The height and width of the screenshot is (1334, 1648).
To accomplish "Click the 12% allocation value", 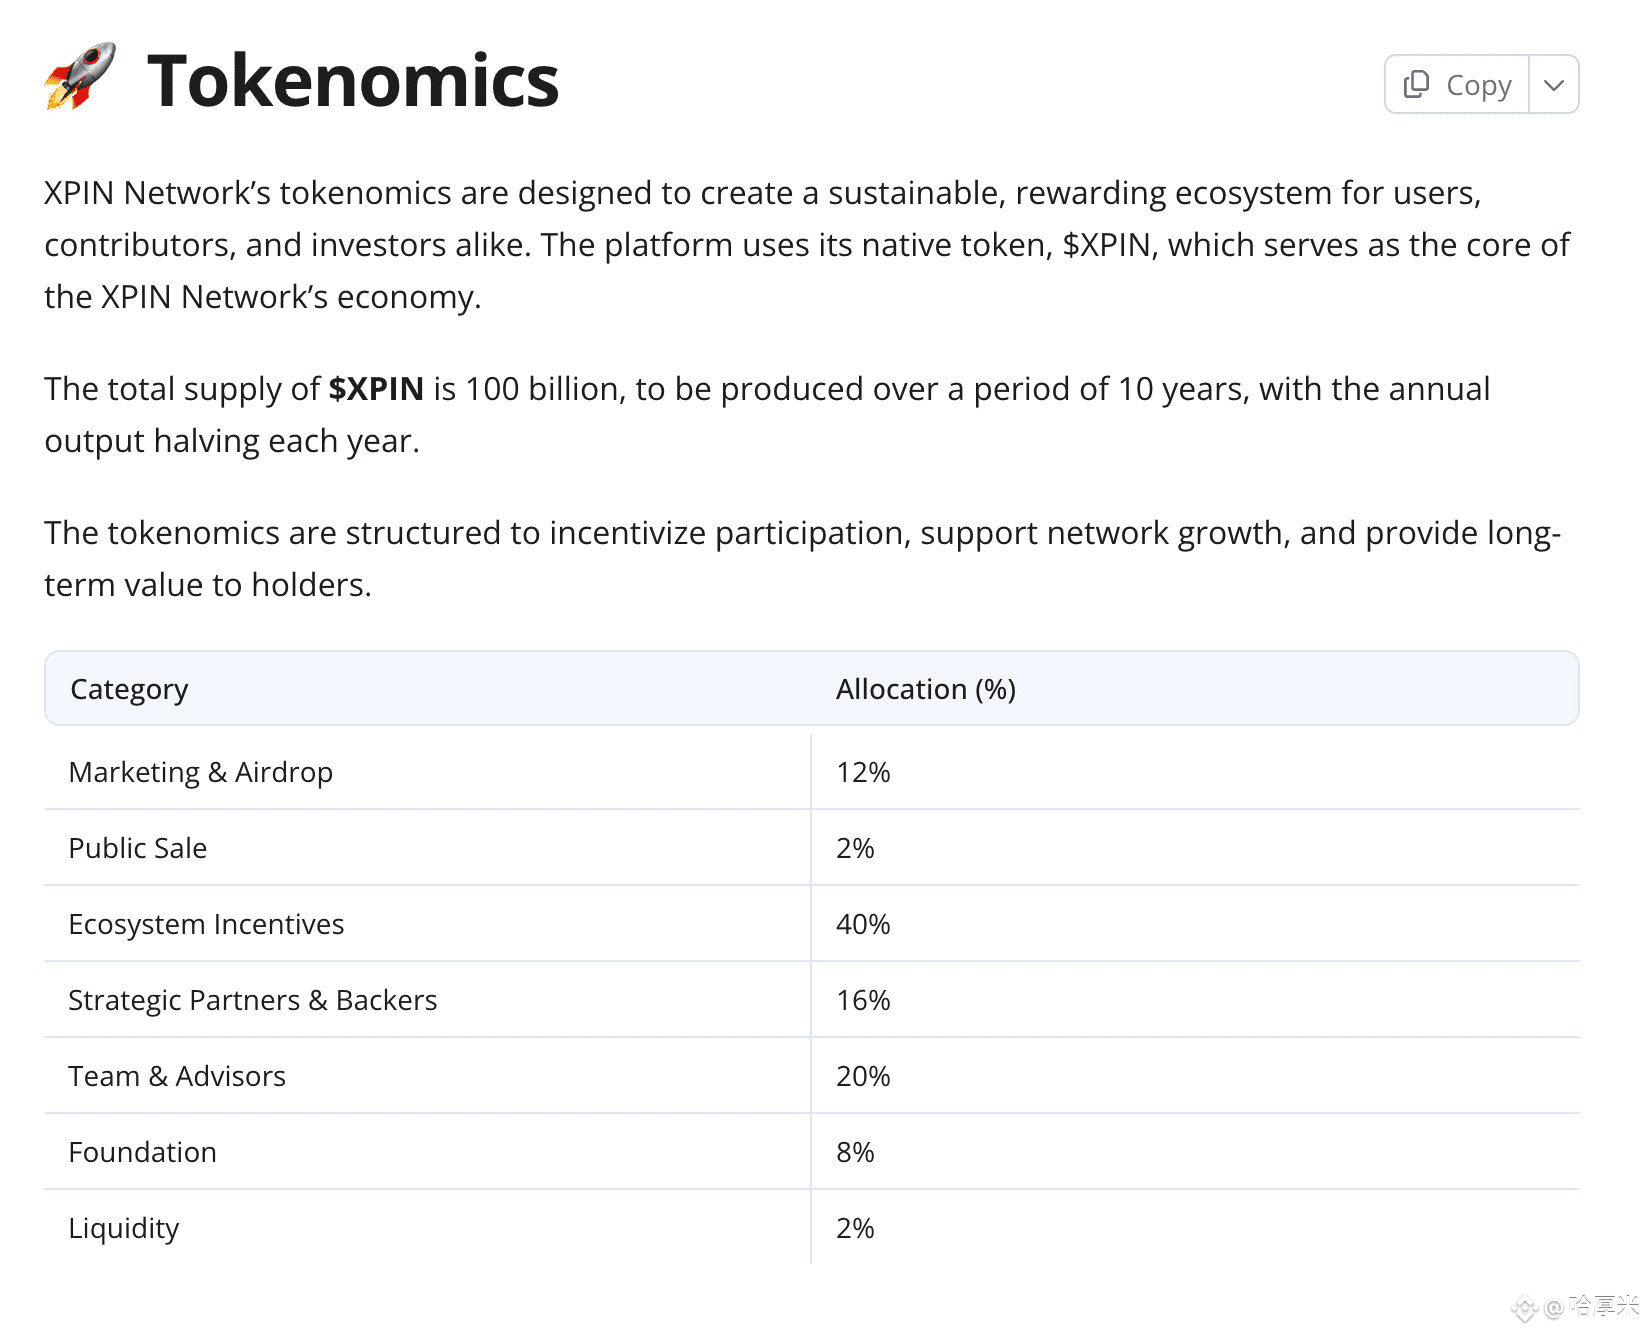I will click(x=863, y=772).
